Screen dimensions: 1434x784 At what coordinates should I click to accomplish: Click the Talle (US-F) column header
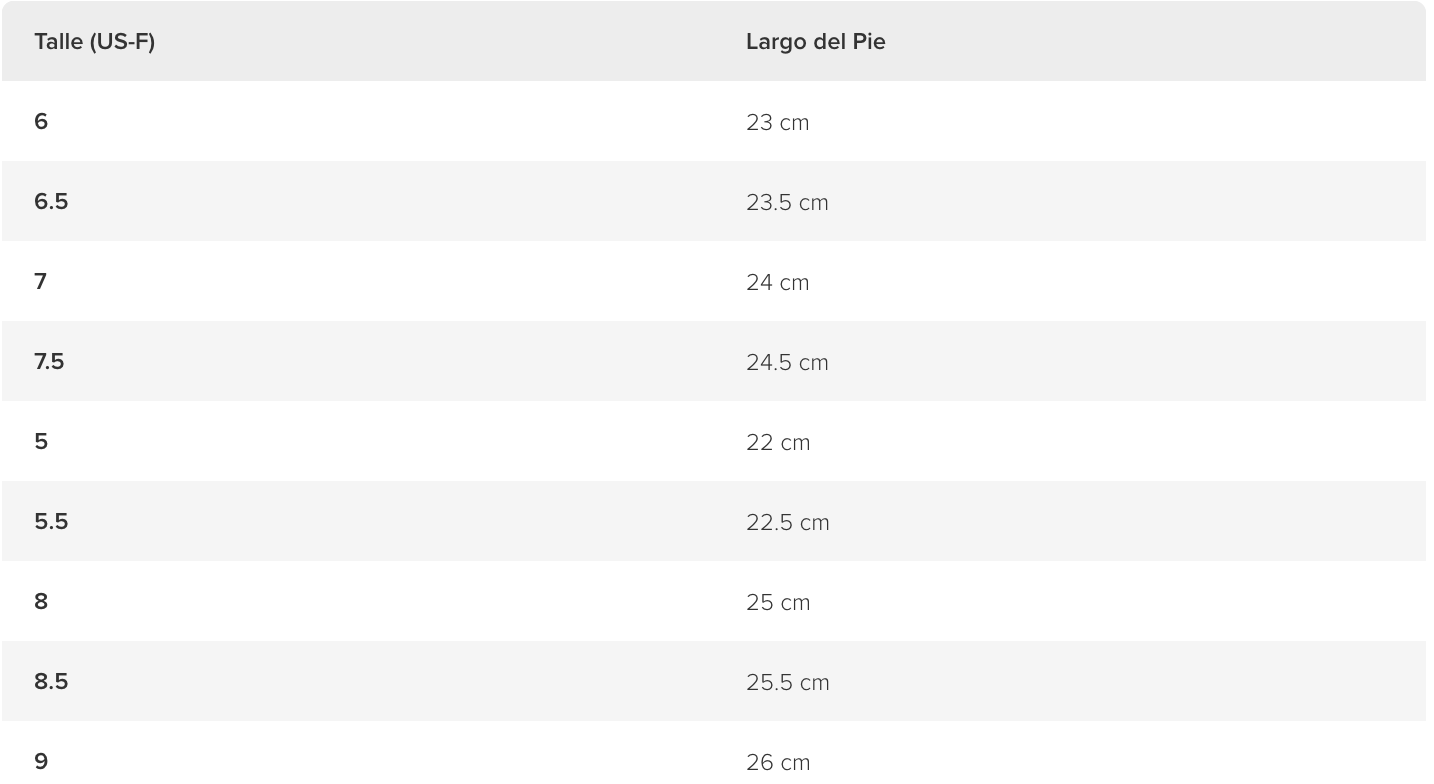pyautogui.click(x=94, y=42)
